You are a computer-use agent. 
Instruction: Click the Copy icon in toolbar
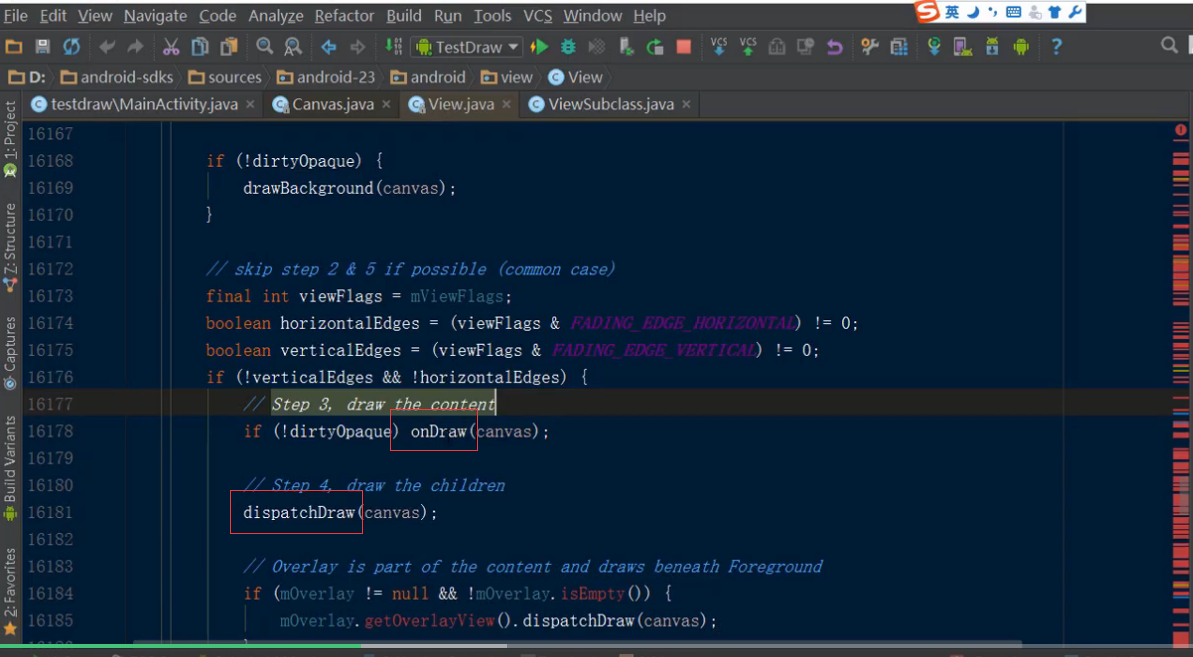pos(200,47)
